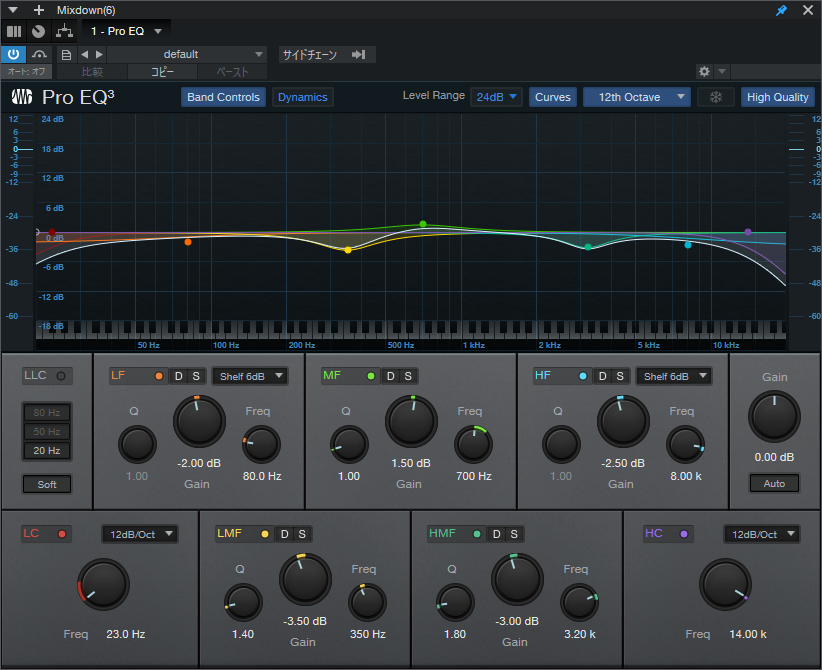822x670 pixels.
Task: Click the pin window icon
Action: click(x=781, y=10)
